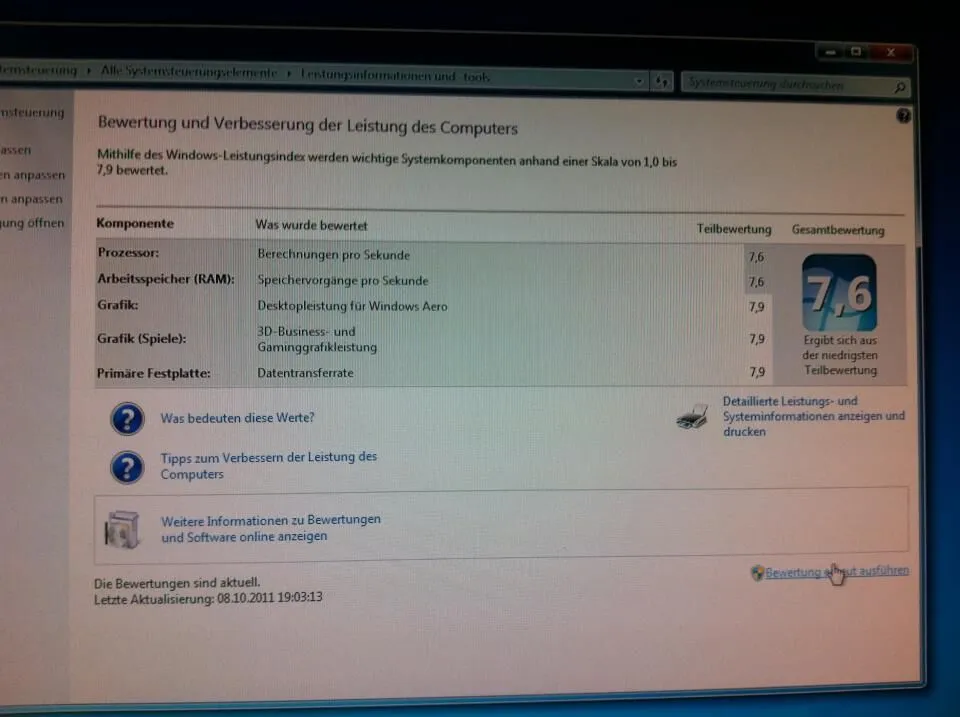Click 'Datentransferrate' text
Image resolution: width=960 pixels, height=717 pixels.
coord(305,373)
